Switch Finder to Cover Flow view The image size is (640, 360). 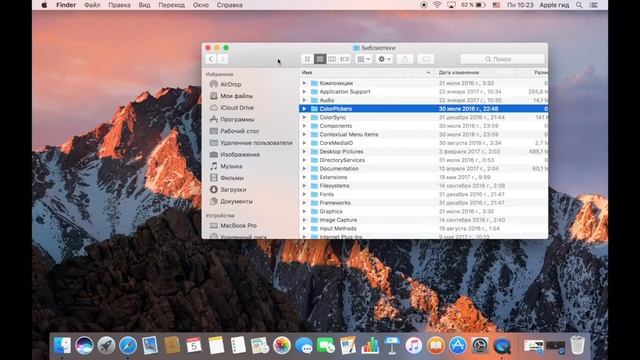click(344, 59)
